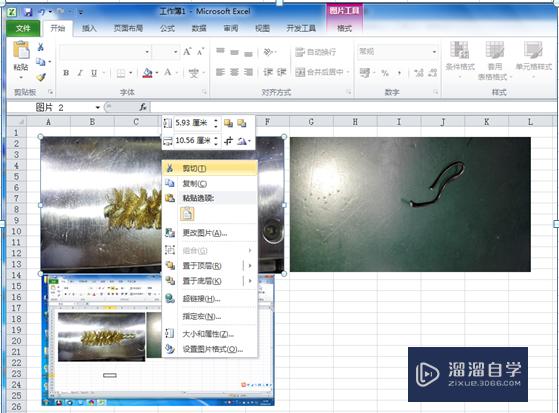Click the decrease decimal icon

(x=432, y=73)
